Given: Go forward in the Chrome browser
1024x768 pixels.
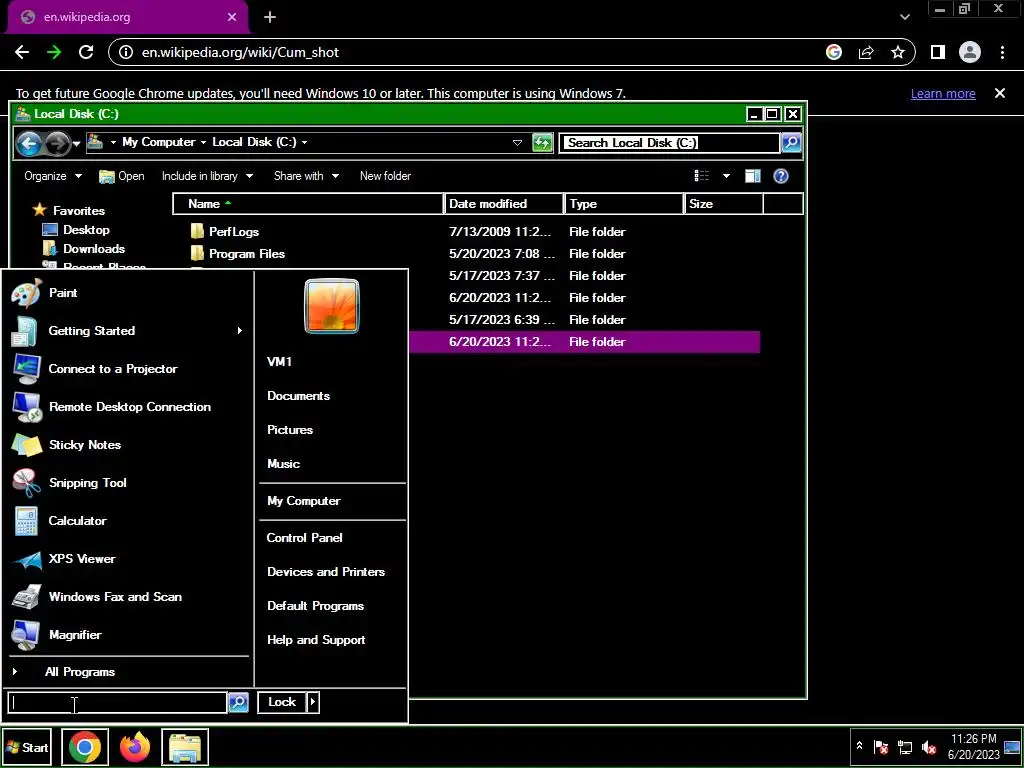Looking at the screenshot, I should point(54,52).
